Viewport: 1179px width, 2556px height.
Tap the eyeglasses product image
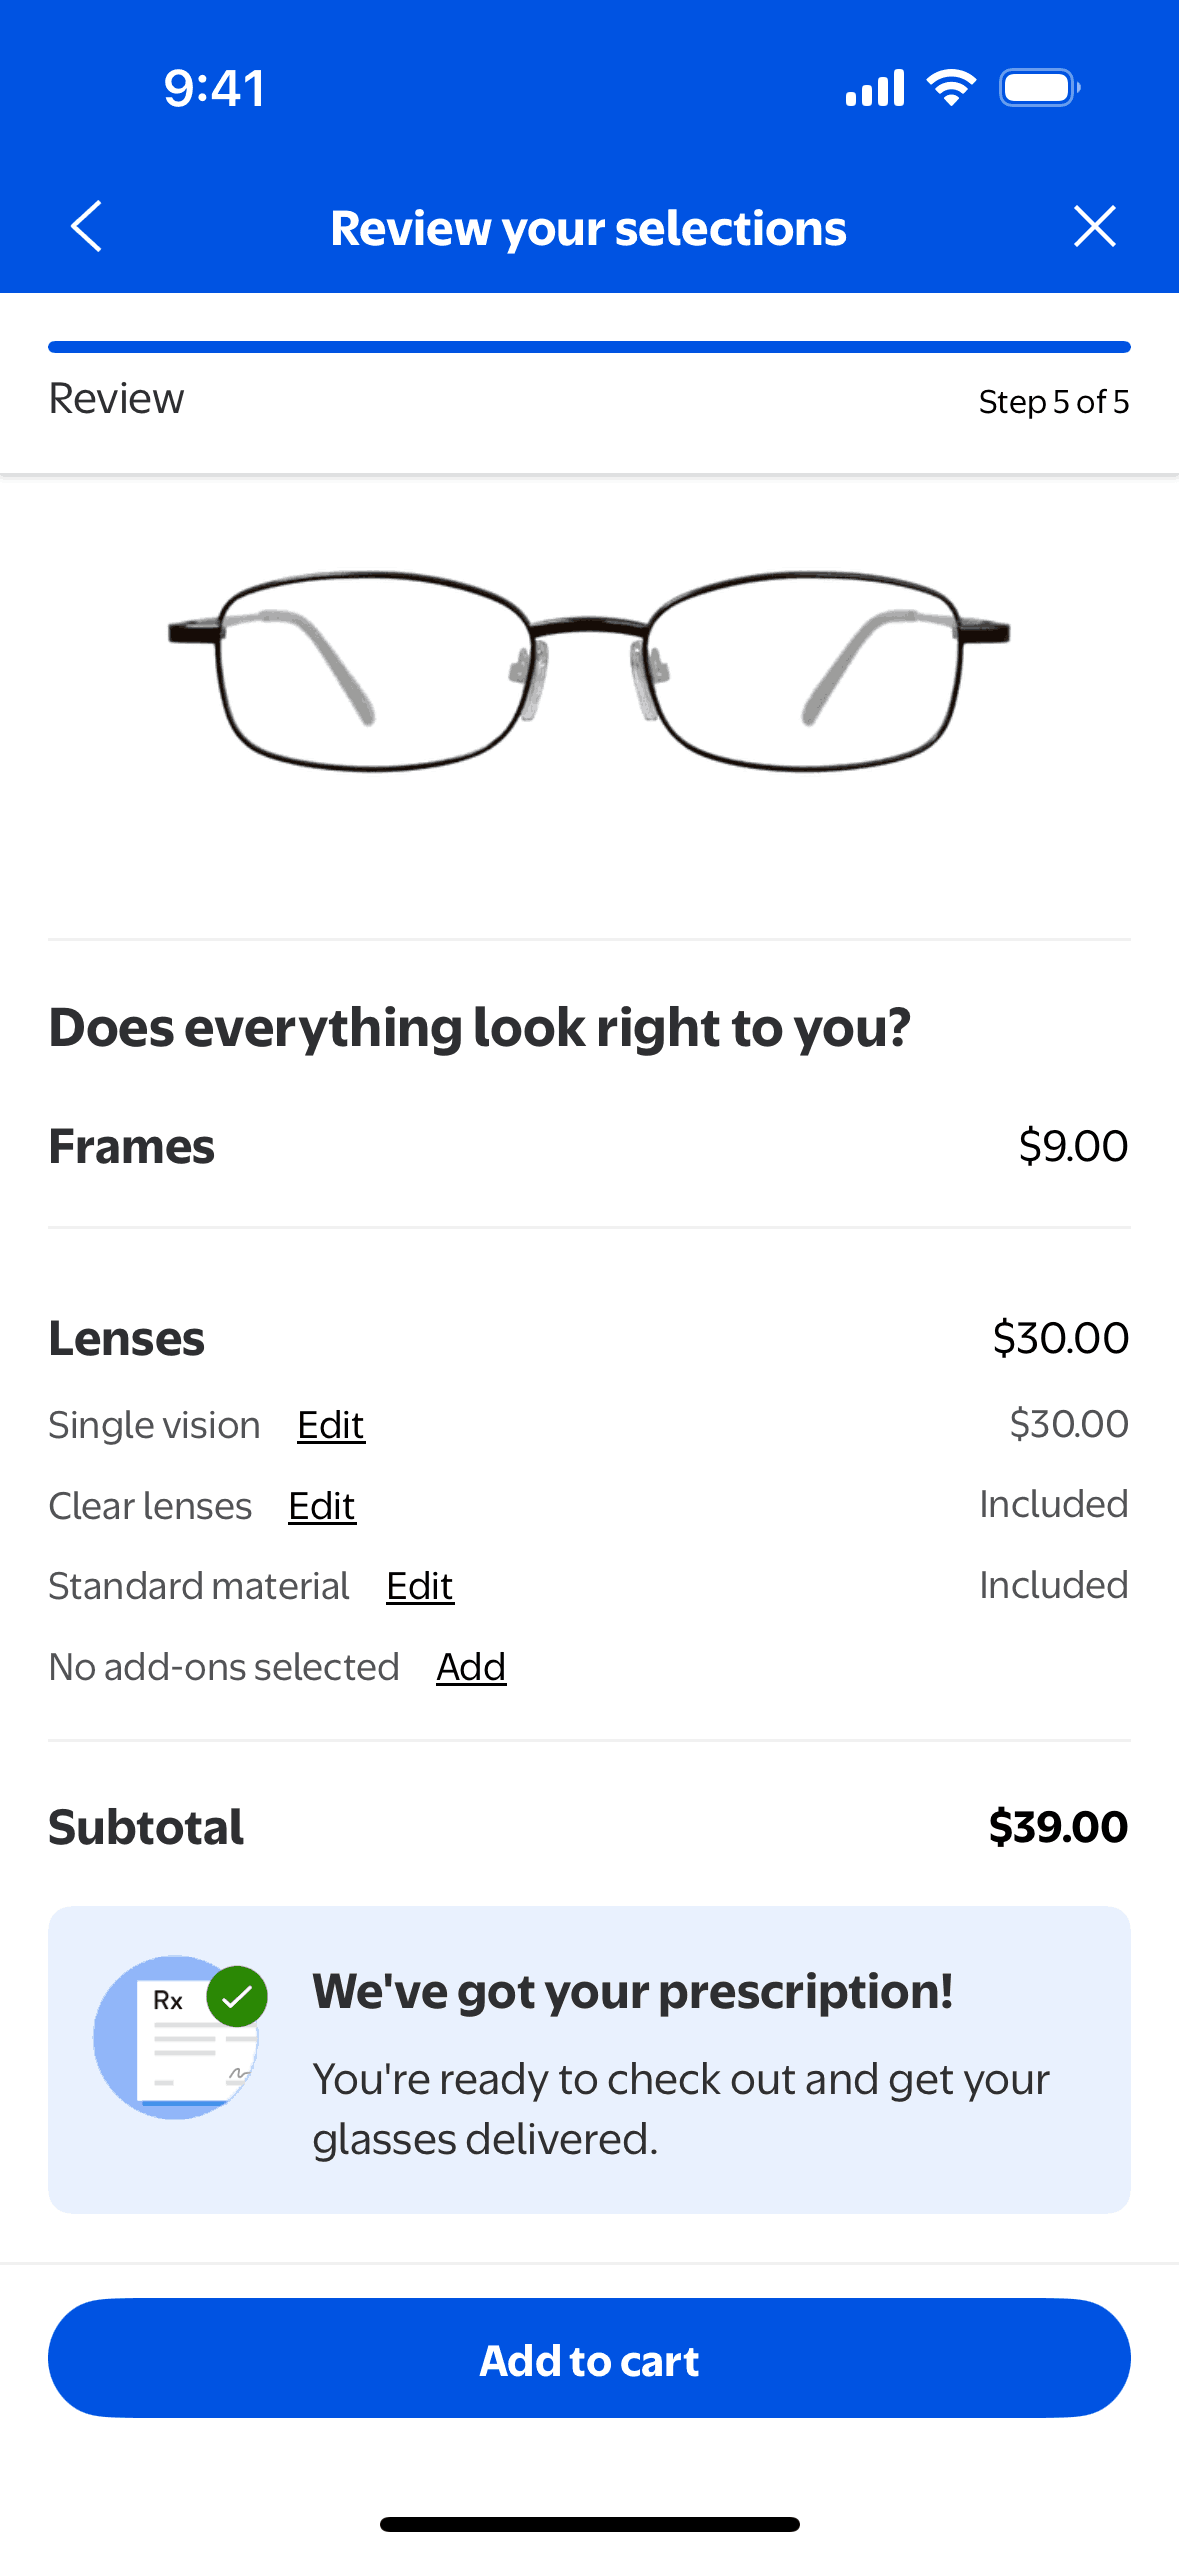coord(589,670)
